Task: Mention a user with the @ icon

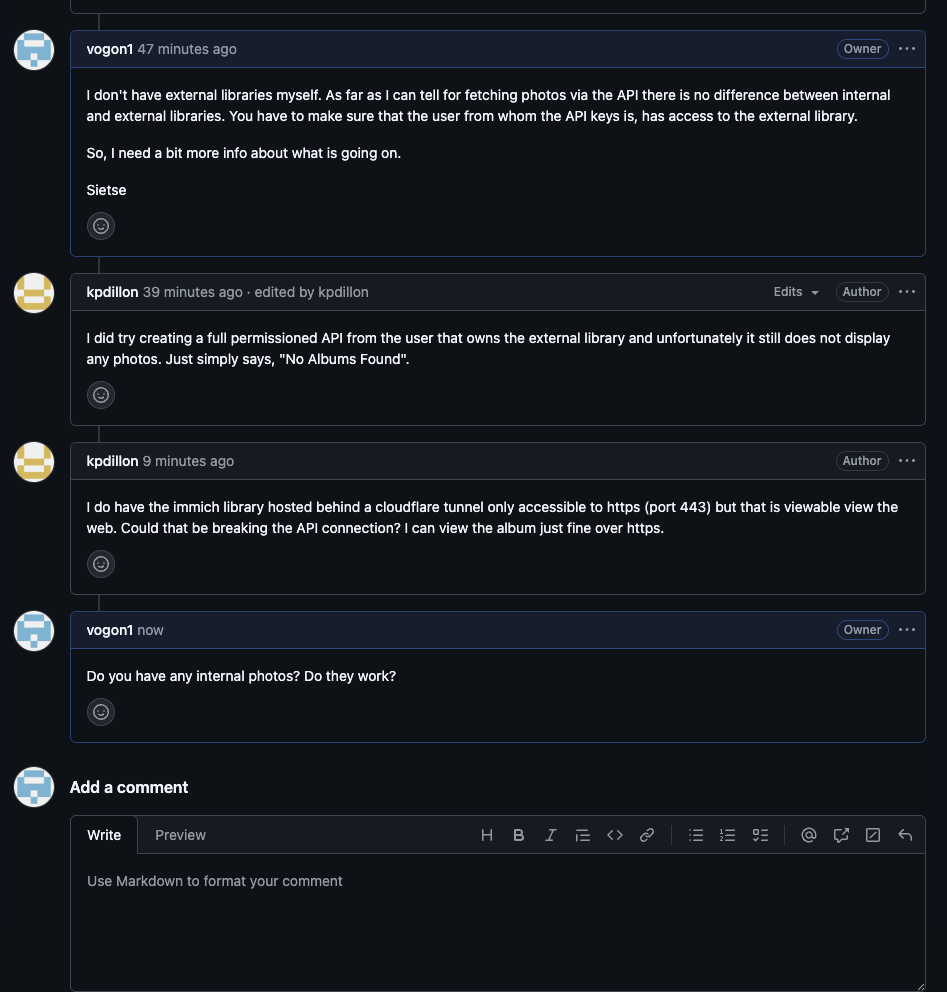Action: [809, 835]
